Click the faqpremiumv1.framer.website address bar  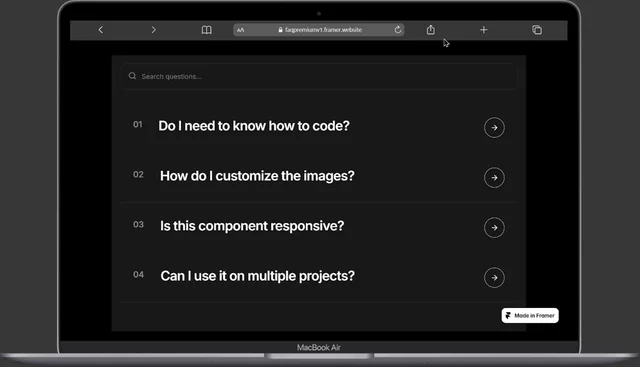(319, 30)
